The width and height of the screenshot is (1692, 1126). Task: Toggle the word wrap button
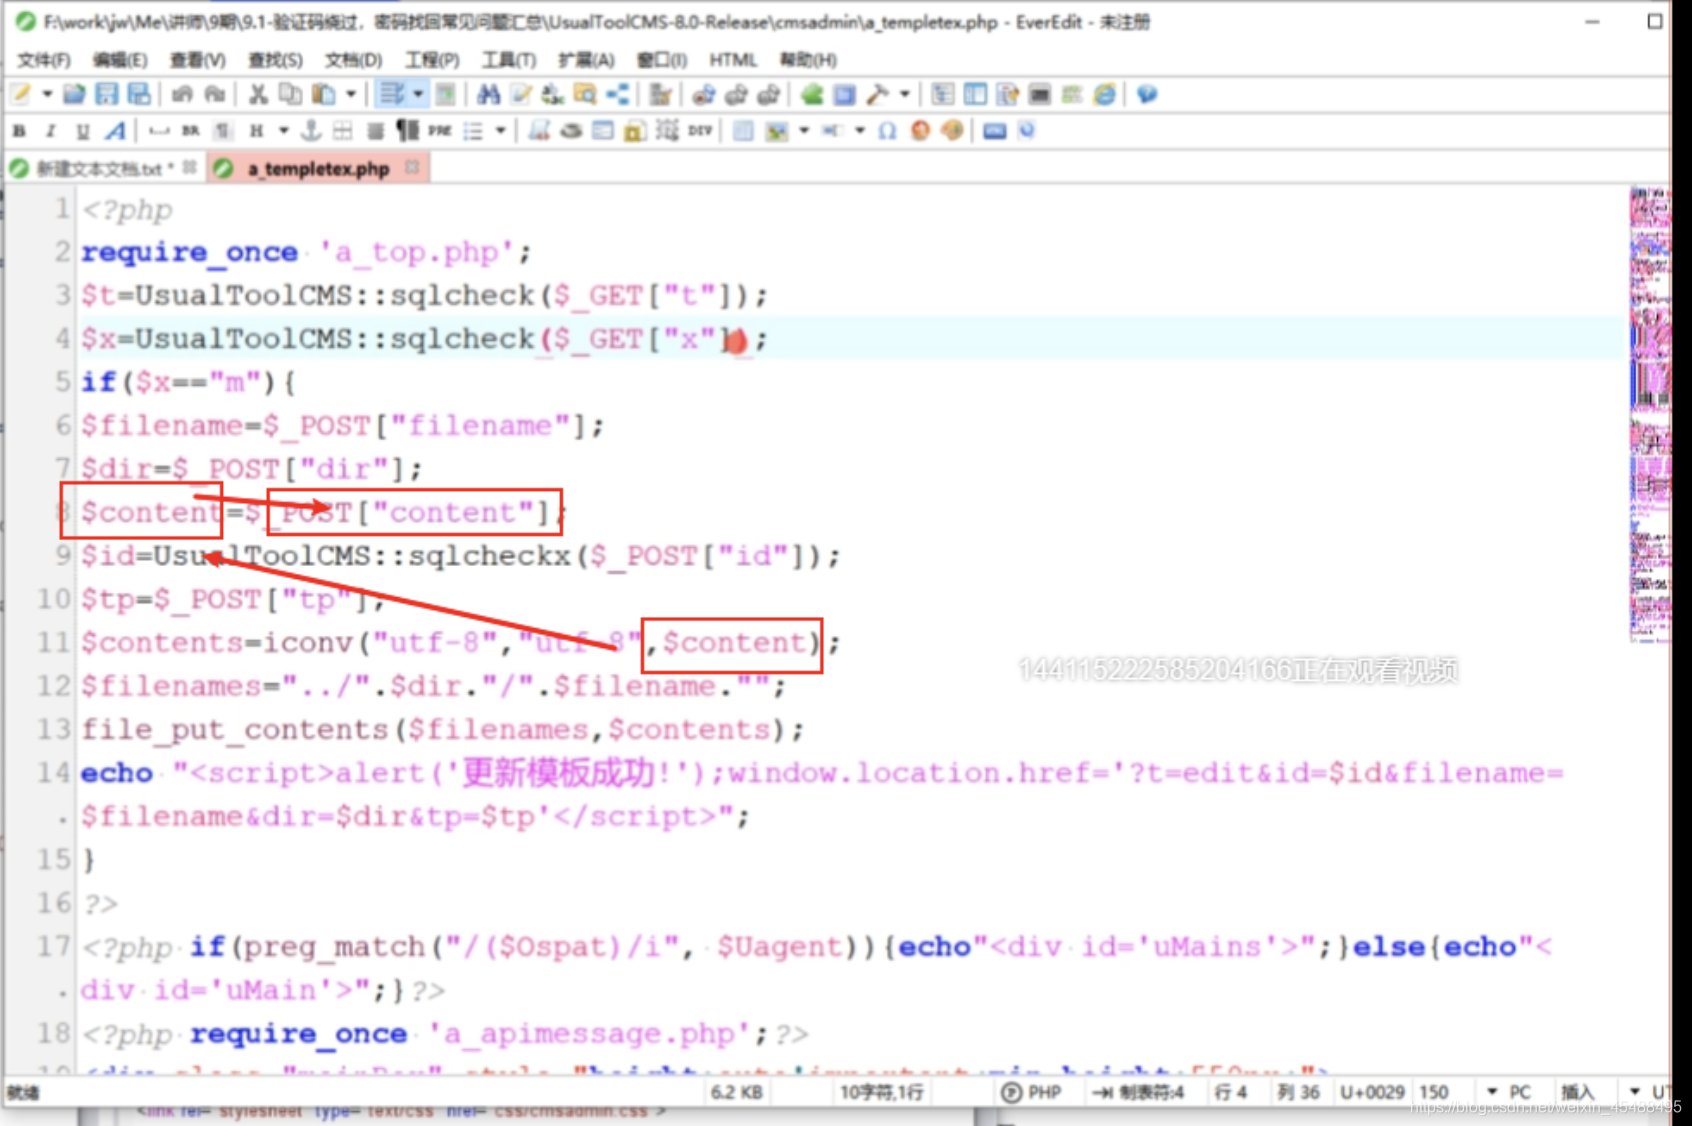[x=391, y=94]
